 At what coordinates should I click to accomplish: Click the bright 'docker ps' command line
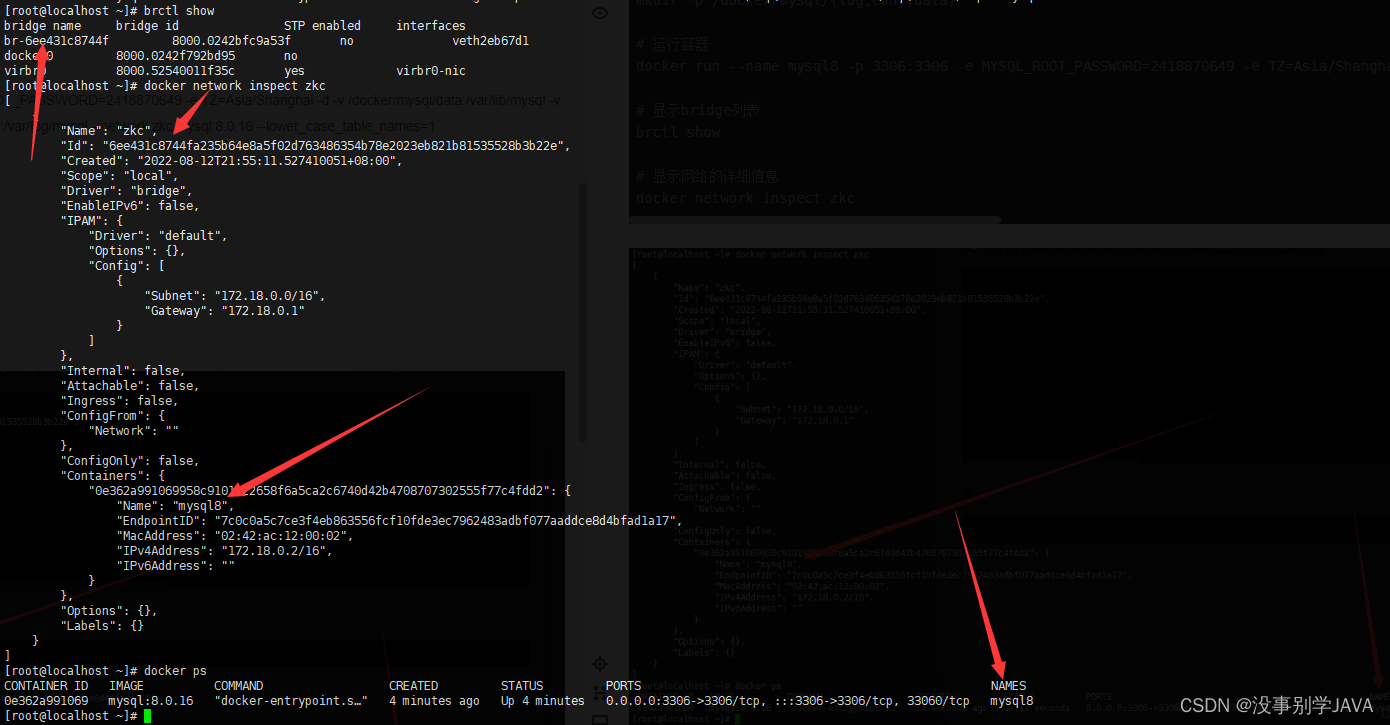pos(176,671)
